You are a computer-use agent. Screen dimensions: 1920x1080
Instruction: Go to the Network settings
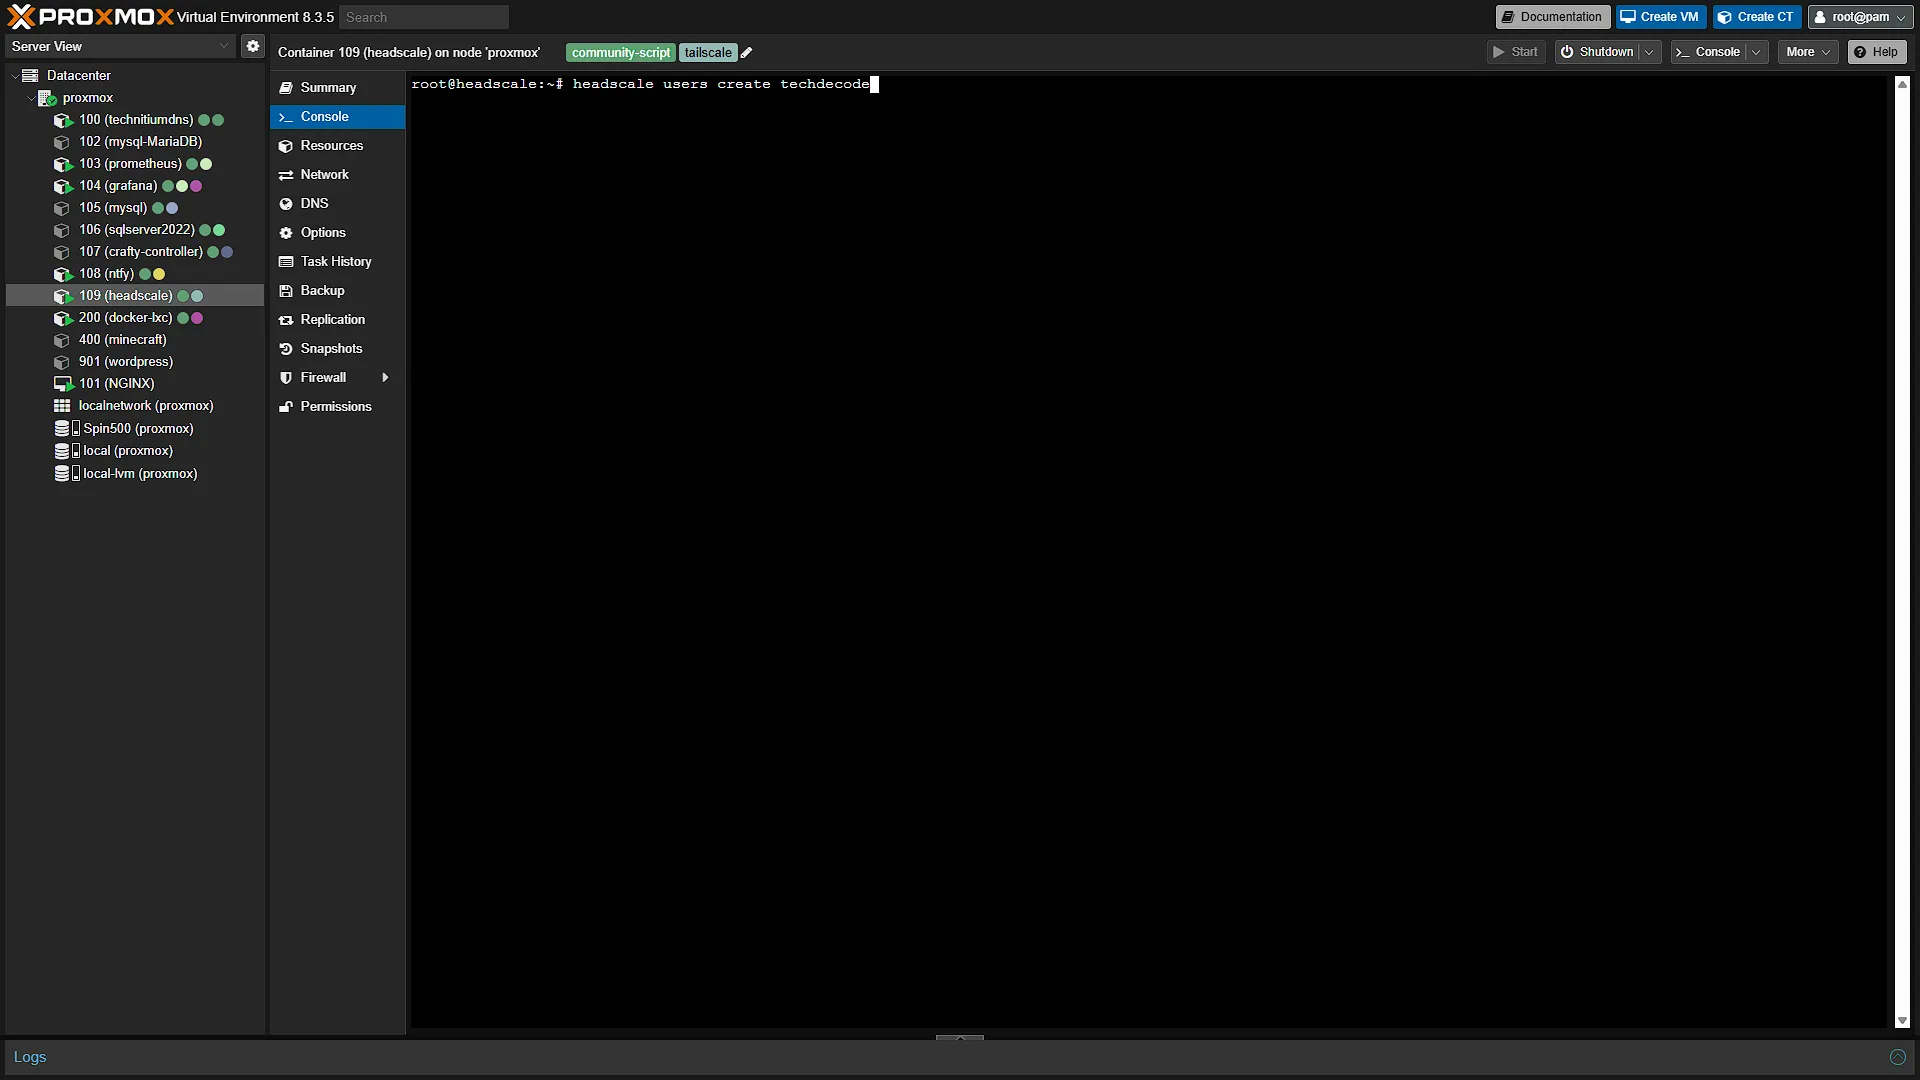[337, 175]
